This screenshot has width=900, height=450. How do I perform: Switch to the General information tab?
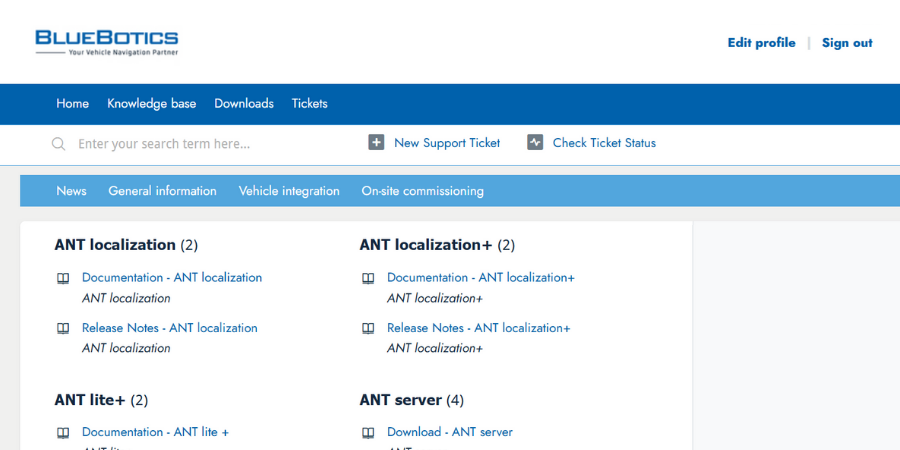tap(162, 191)
